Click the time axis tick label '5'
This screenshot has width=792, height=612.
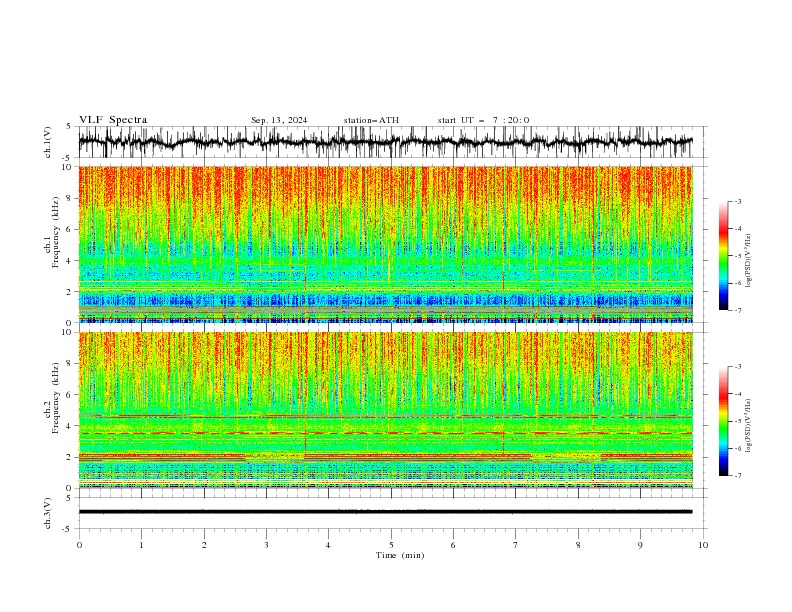[391, 545]
